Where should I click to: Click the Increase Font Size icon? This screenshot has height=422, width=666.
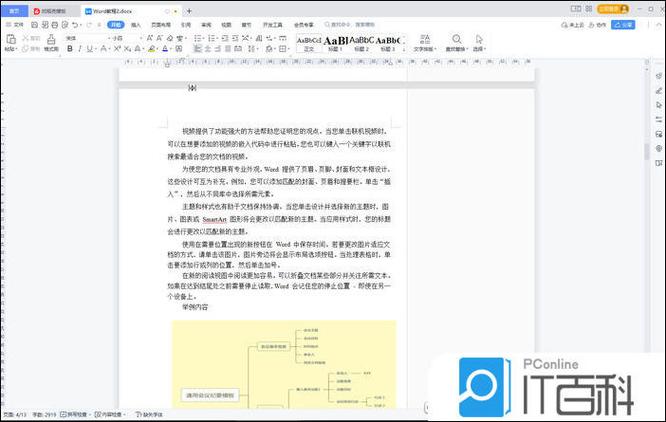tap(150, 38)
